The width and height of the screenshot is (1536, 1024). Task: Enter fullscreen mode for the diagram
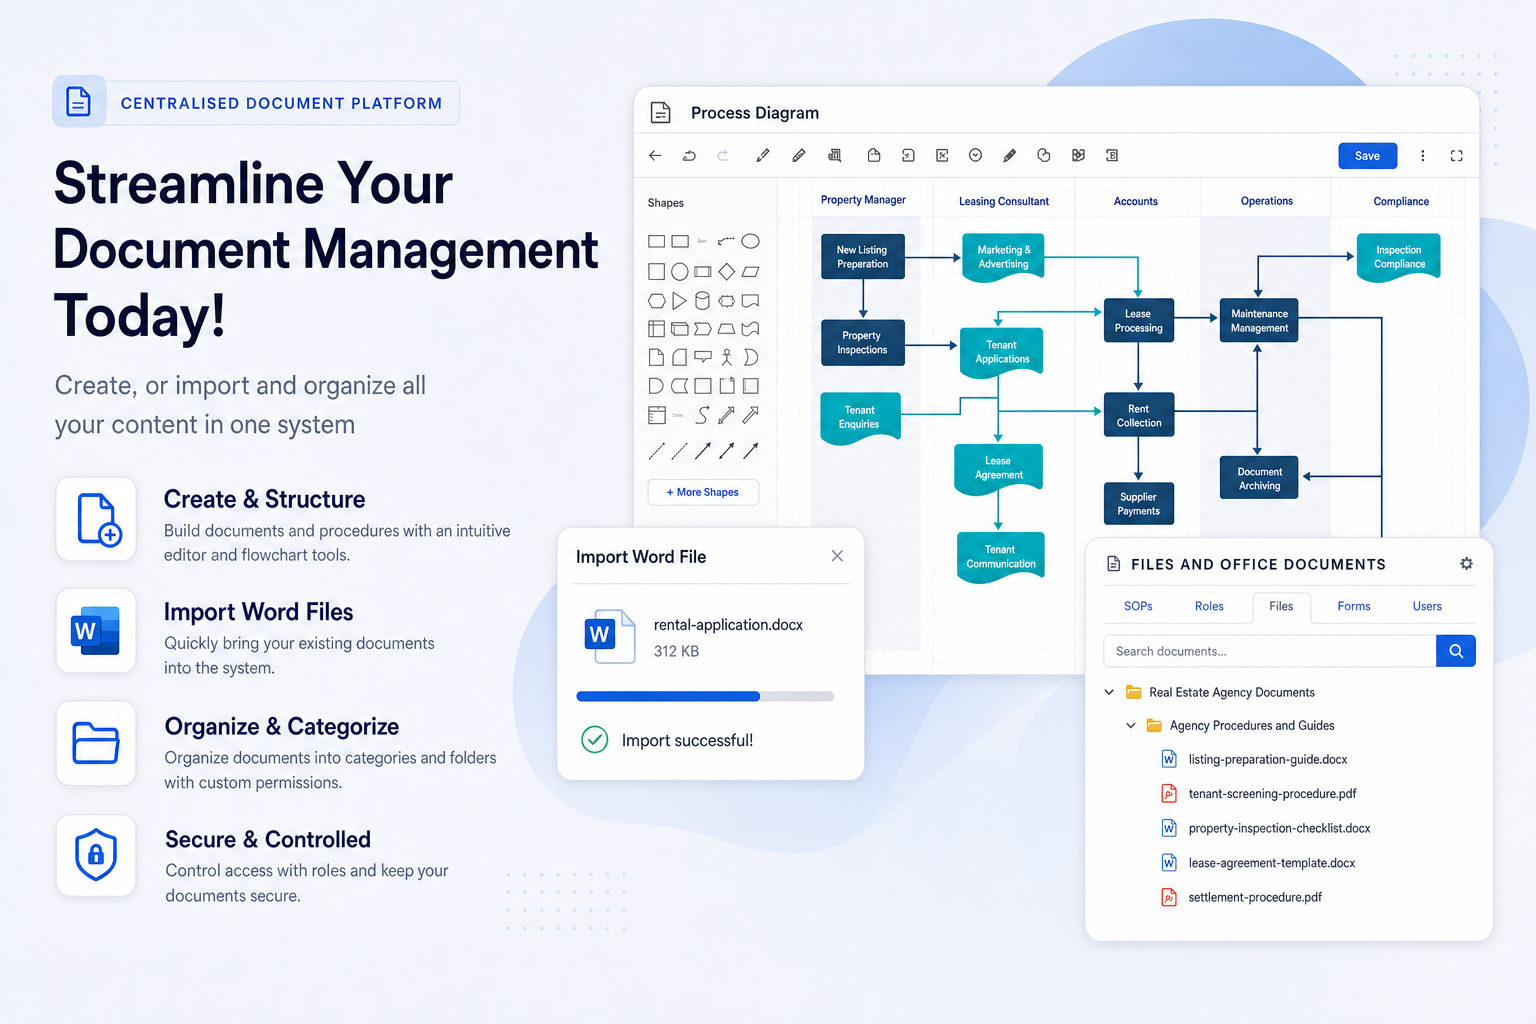point(1456,155)
